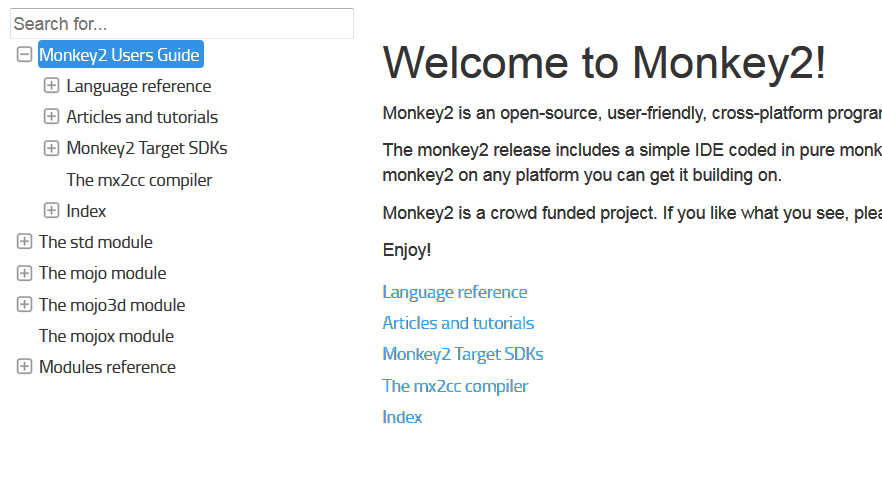Expand the Index tree node
The image size is (882, 495).
pos(52,211)
